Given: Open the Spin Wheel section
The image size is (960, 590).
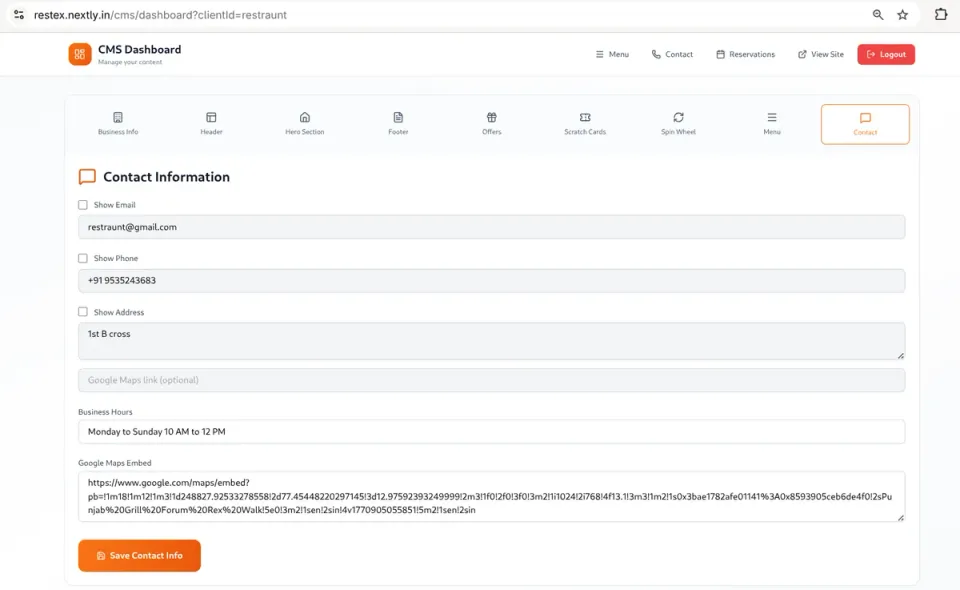Looking at the screenshot, I should point(678,122).
